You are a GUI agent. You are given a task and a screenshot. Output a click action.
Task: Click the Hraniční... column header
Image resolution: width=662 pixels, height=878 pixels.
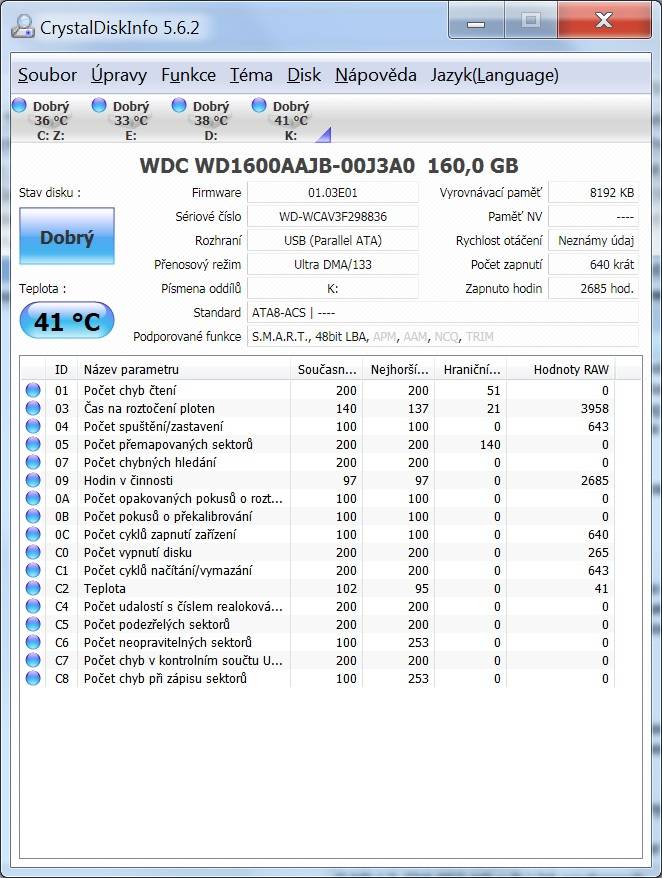click(x=471, y=370)
